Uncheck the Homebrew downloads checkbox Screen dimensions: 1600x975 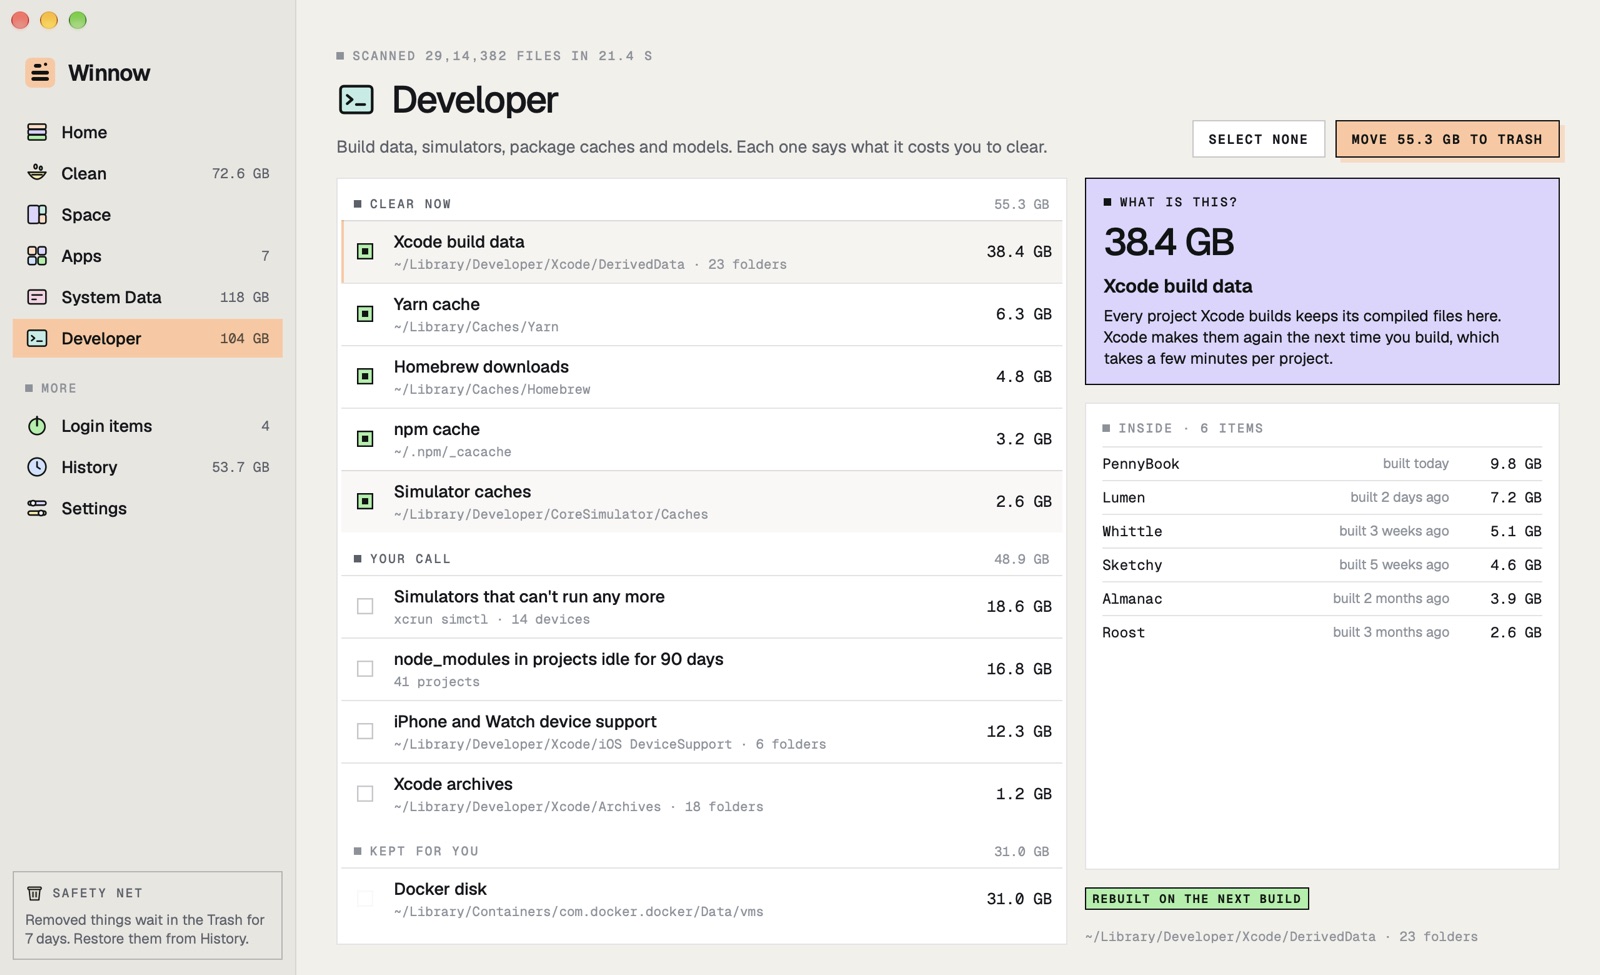[365, 377]
